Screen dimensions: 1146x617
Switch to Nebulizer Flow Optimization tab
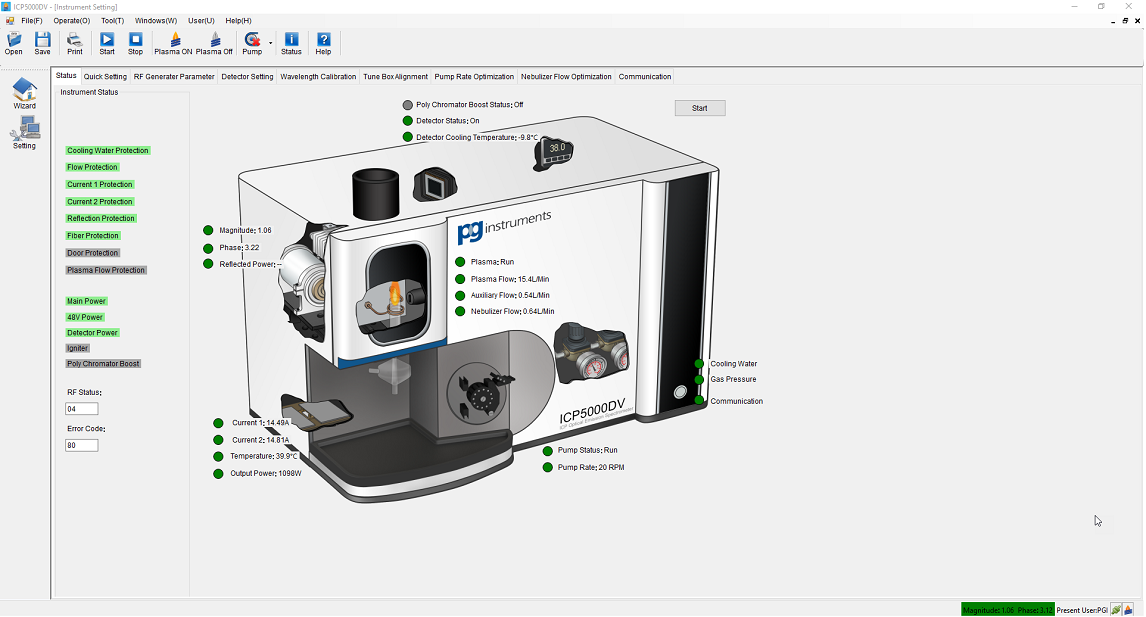(566, 77)
